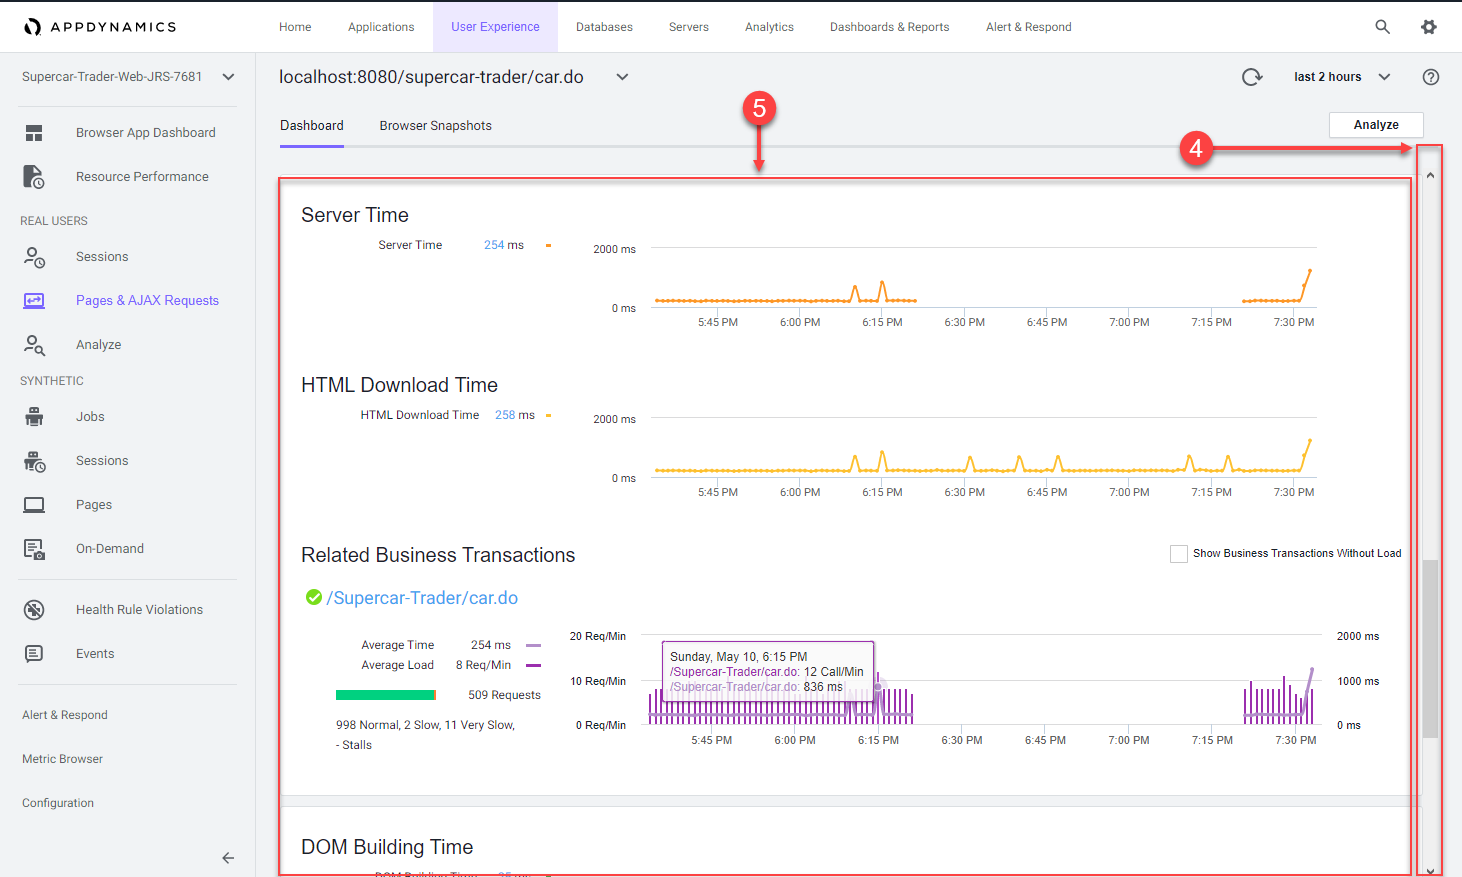Enable Show Business Transactions Without Load
Image resolution: width=1462 pixels, height=877 pixels.
pos(1179,554)
